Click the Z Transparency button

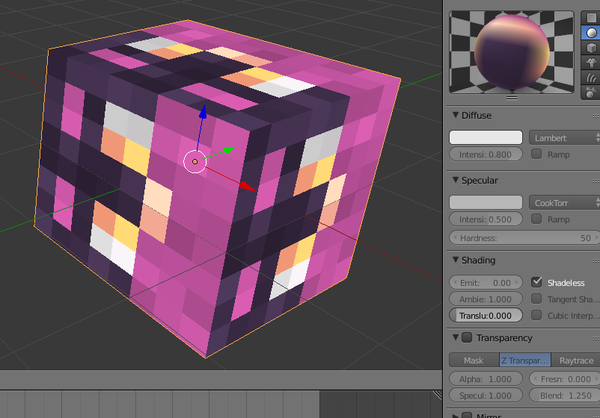tap(523, 360)
